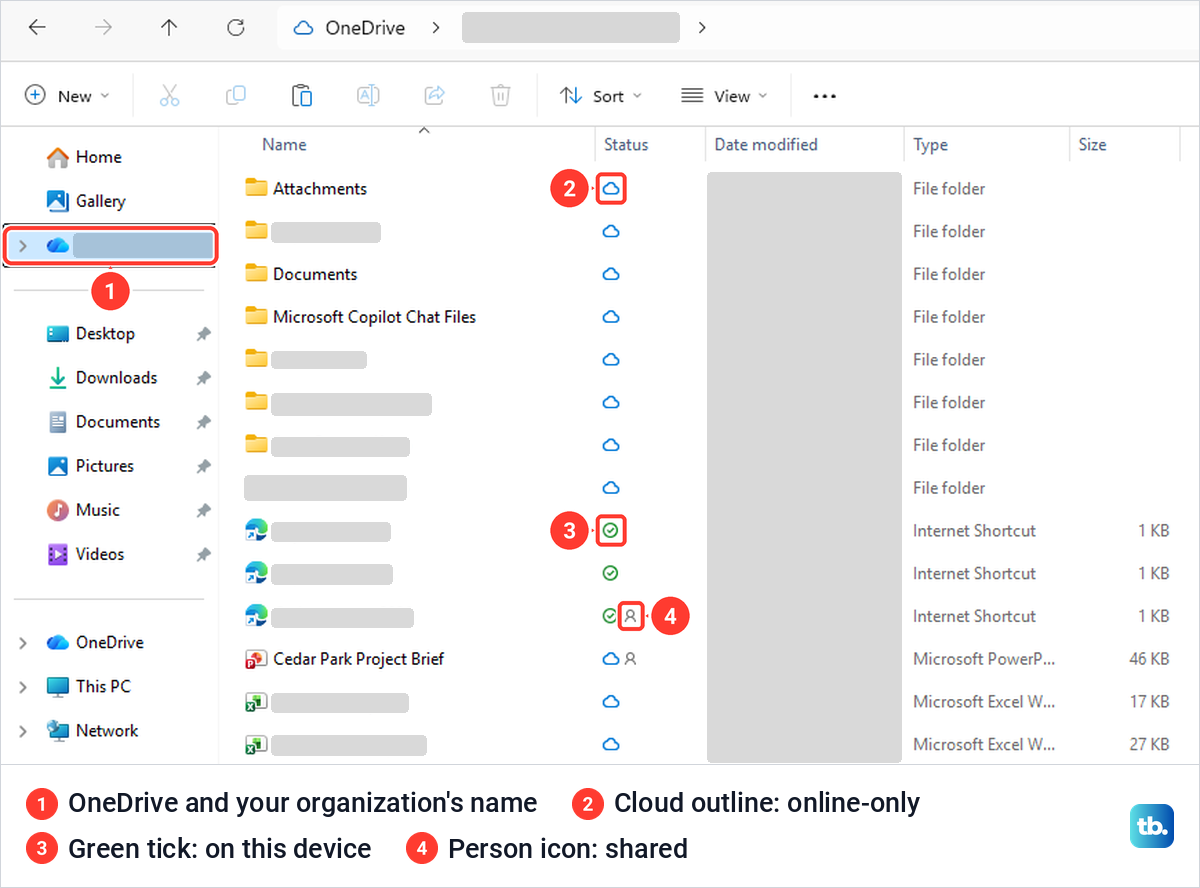The height and width of the screenshot is (888, 1200).
Task: Open the Documents folder in file list
Action: 315,274
